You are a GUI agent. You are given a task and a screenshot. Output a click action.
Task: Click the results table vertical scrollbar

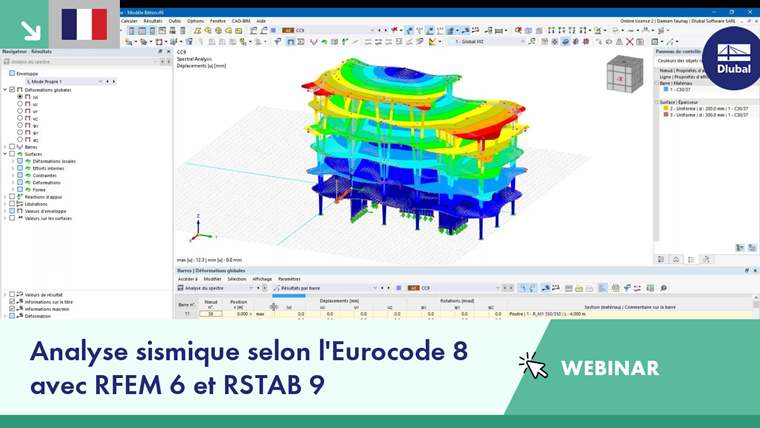[x=756, y=305]
